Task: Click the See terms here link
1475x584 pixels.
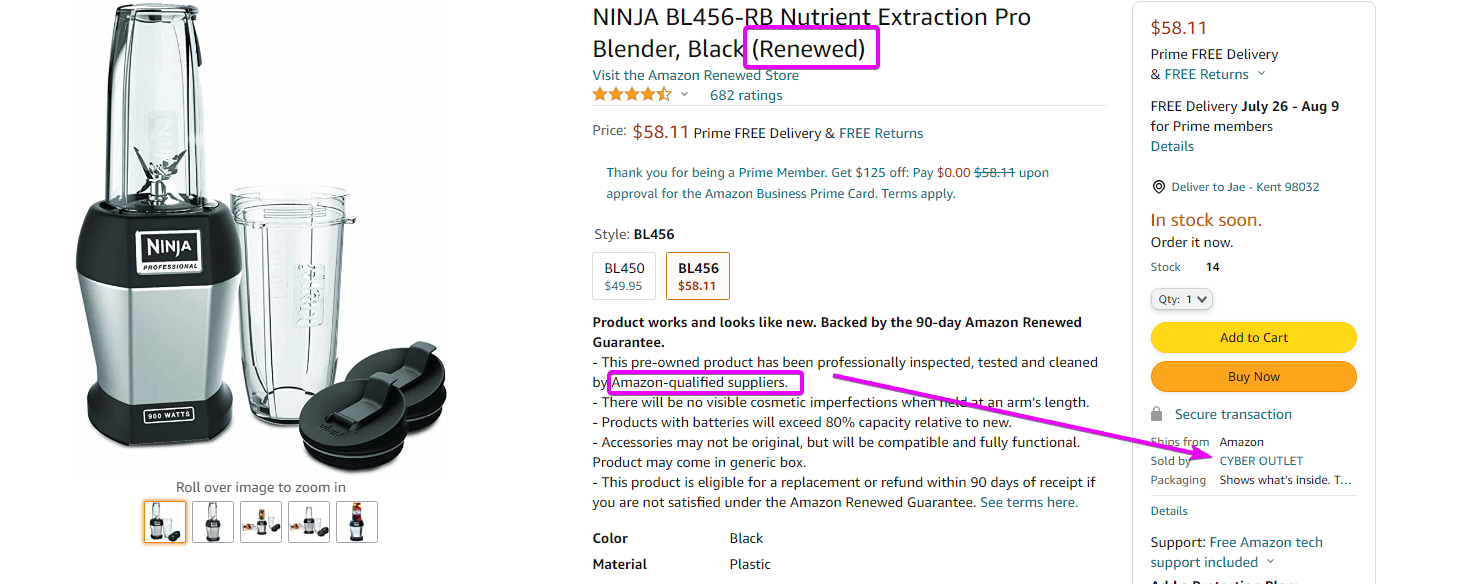Action: pos(1028,501)
